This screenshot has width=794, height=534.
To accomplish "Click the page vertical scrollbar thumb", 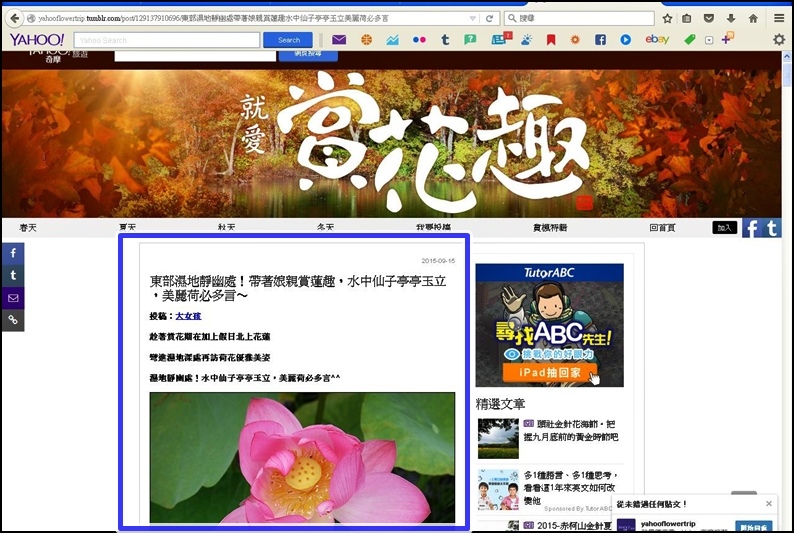I will click(x=787, y=75).
